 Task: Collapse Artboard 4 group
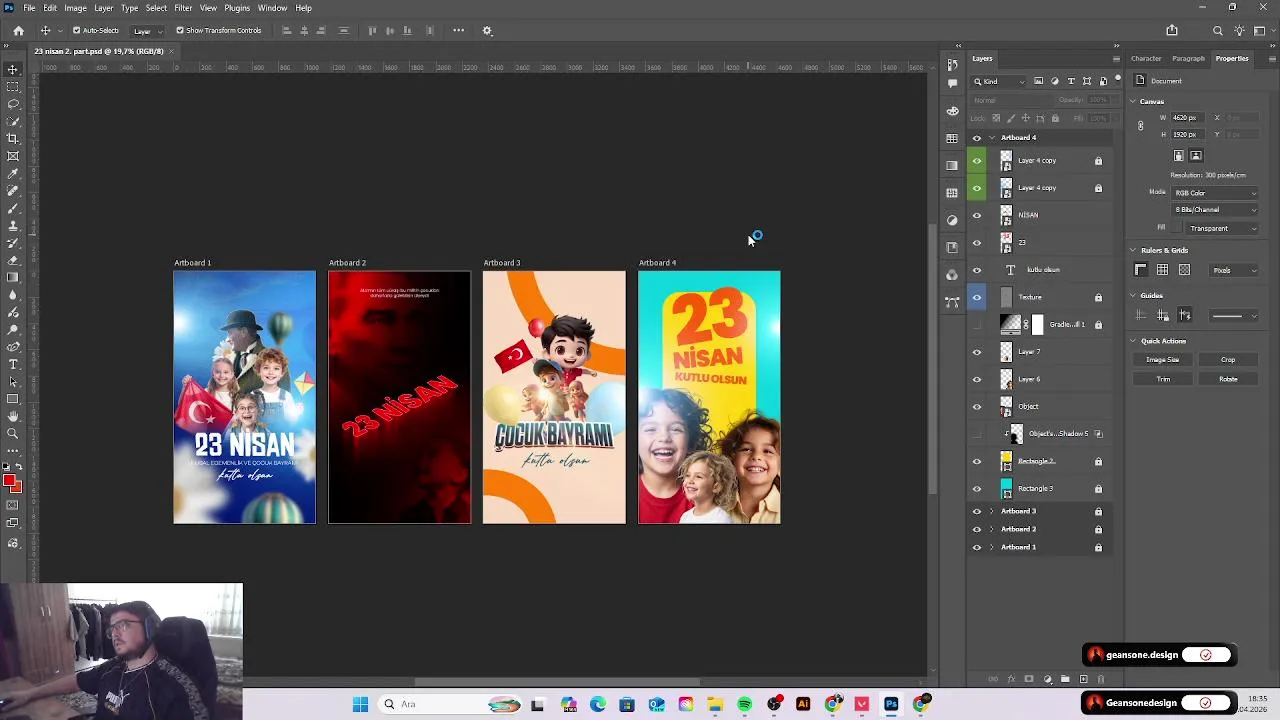click(992, 137)
